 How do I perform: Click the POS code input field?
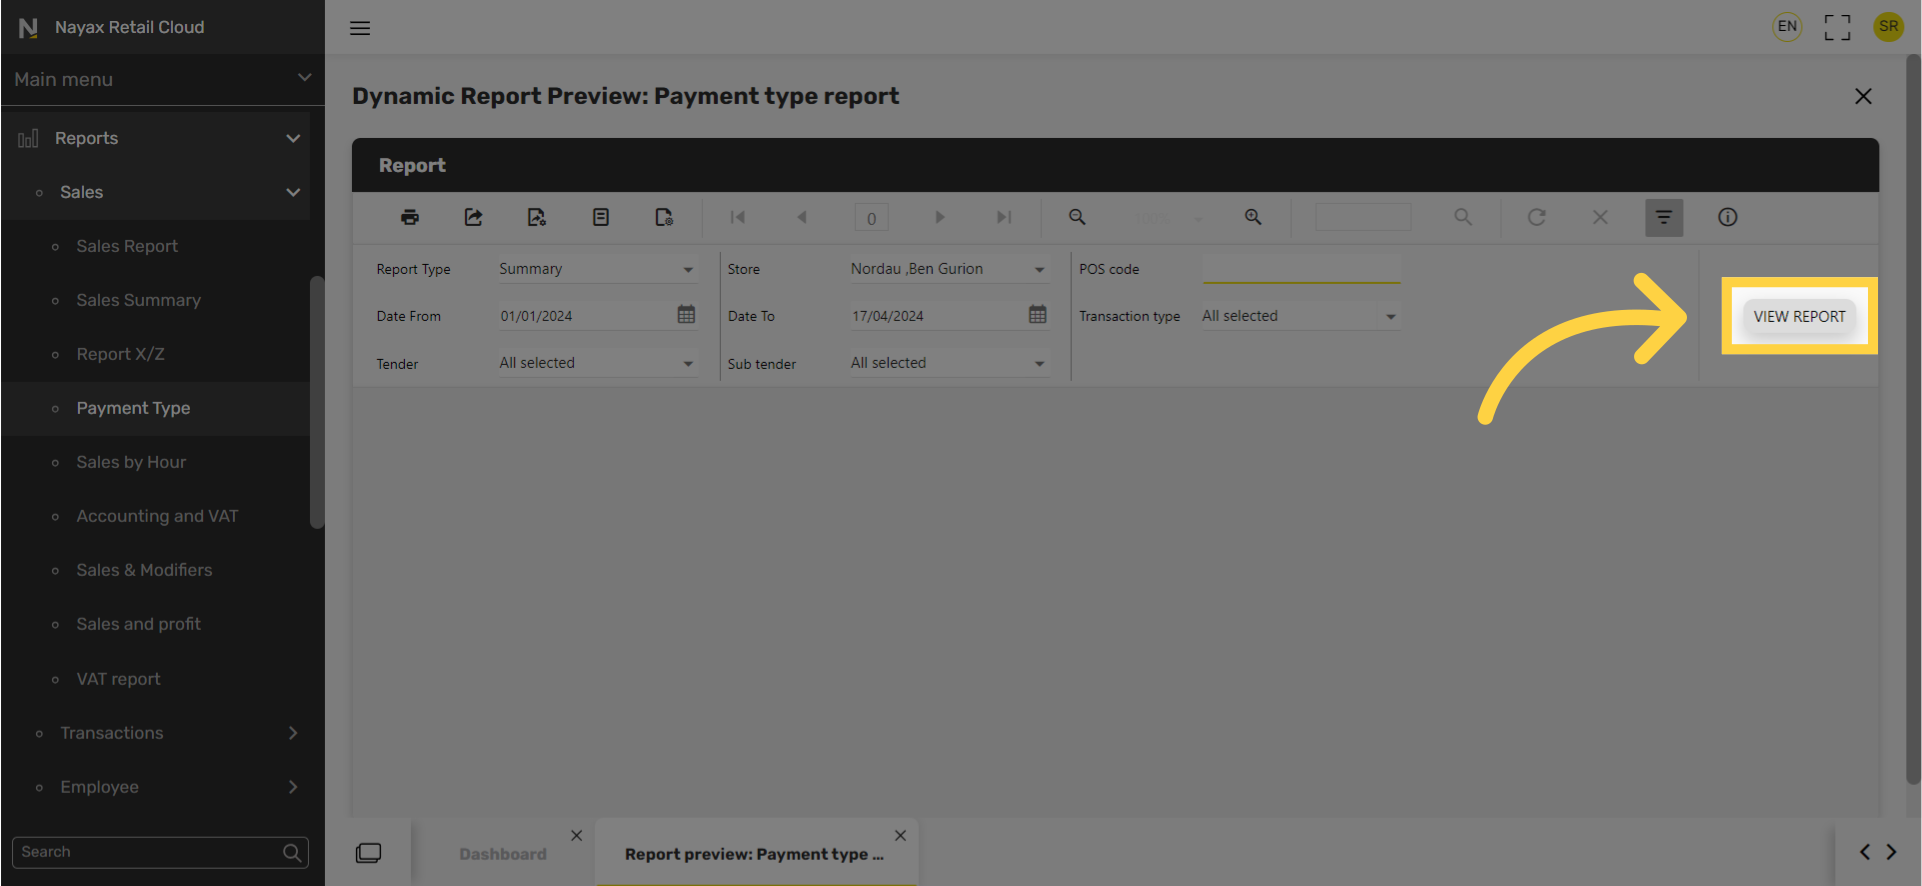click(x=1301, y=269)
